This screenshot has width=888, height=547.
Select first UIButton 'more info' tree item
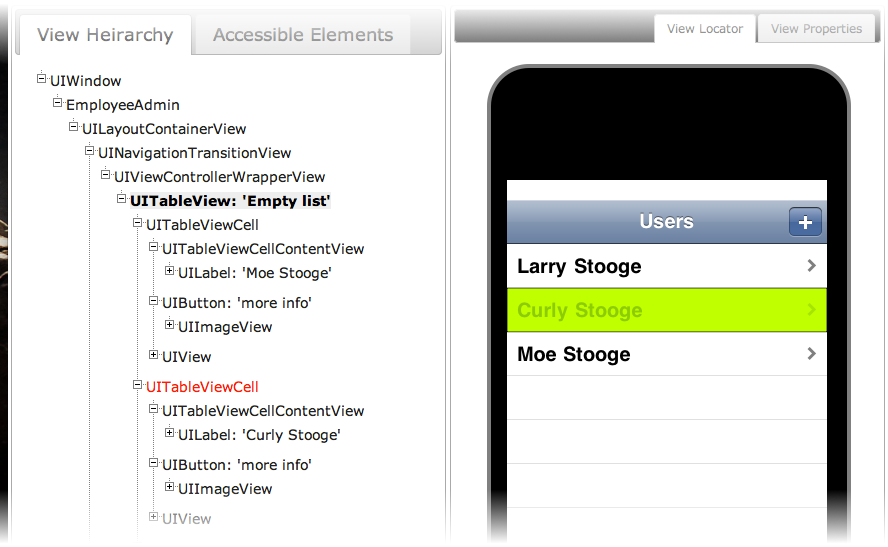pos(237,303)
